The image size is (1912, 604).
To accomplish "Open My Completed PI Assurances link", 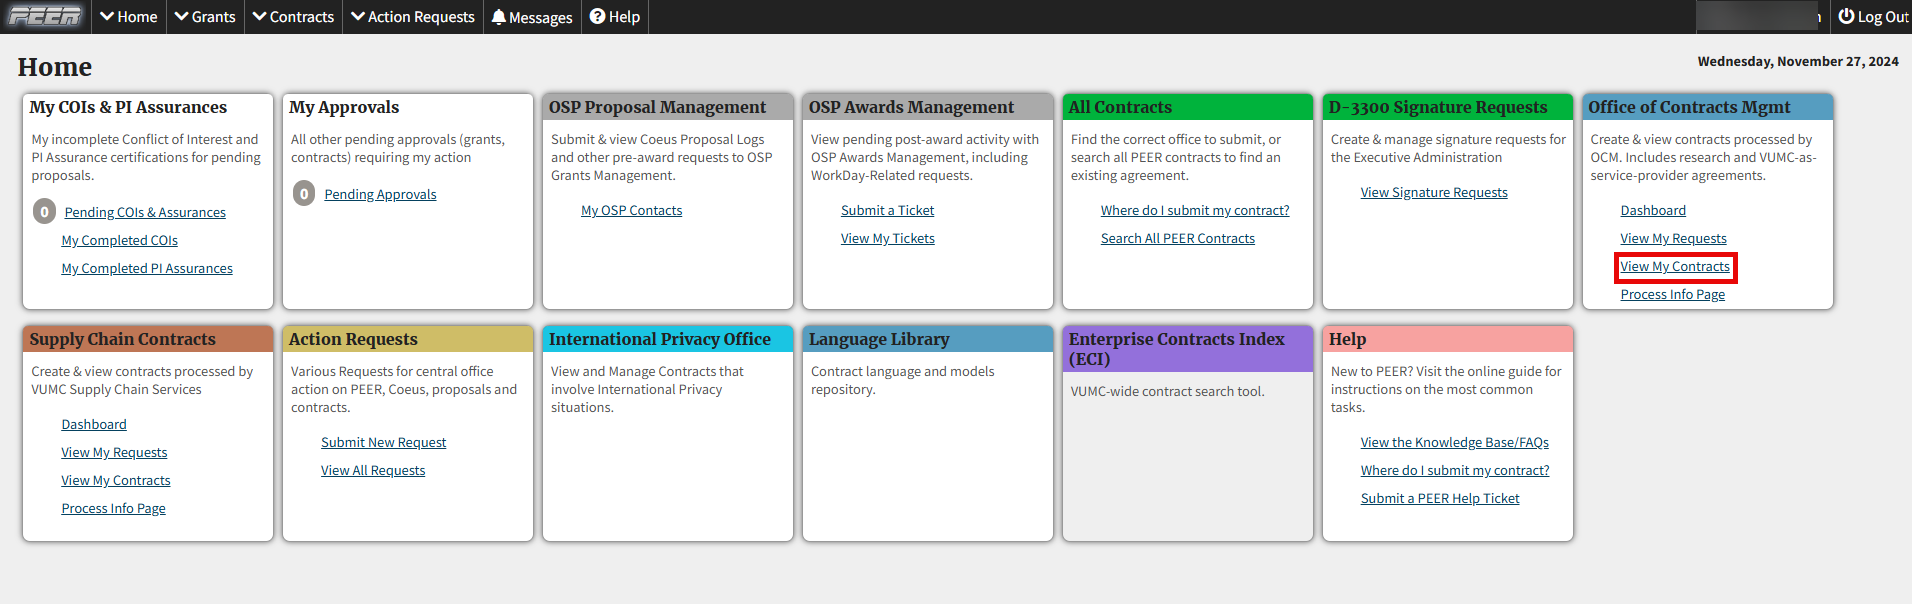I will (x=147, y=268).
